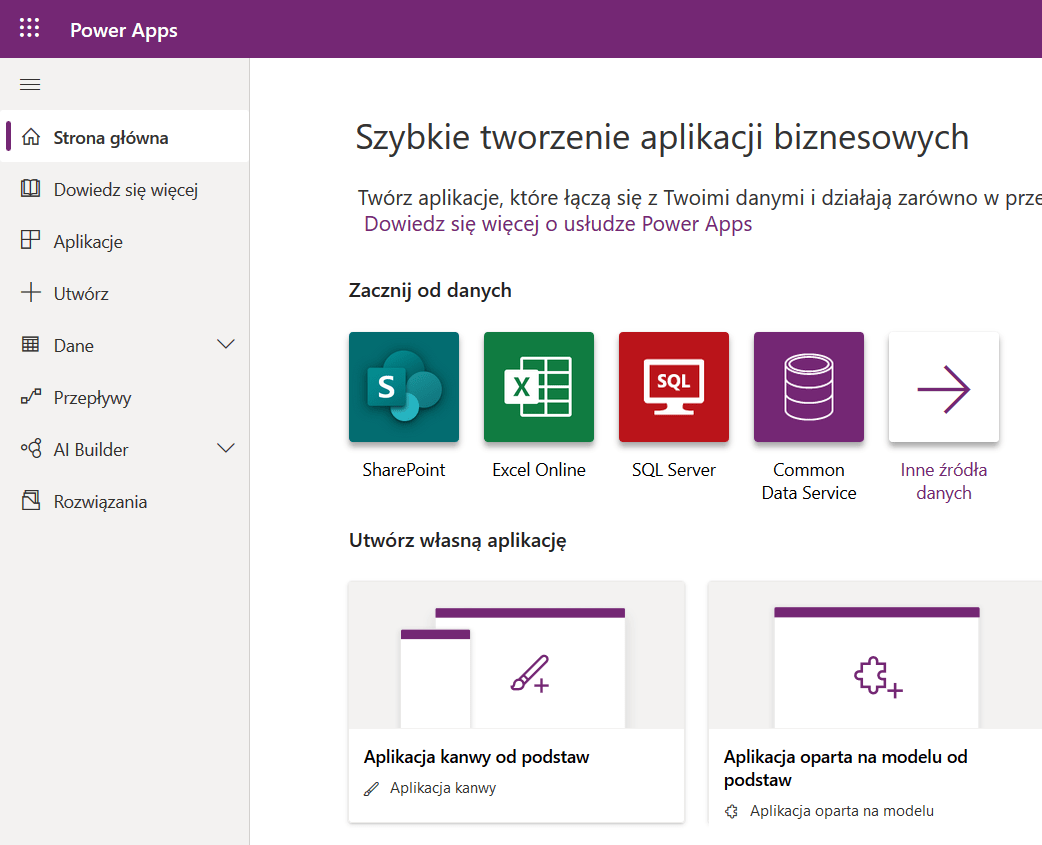Collapse the left navigation hamburger menu
Screen dimensions: 1042x845
30,85
